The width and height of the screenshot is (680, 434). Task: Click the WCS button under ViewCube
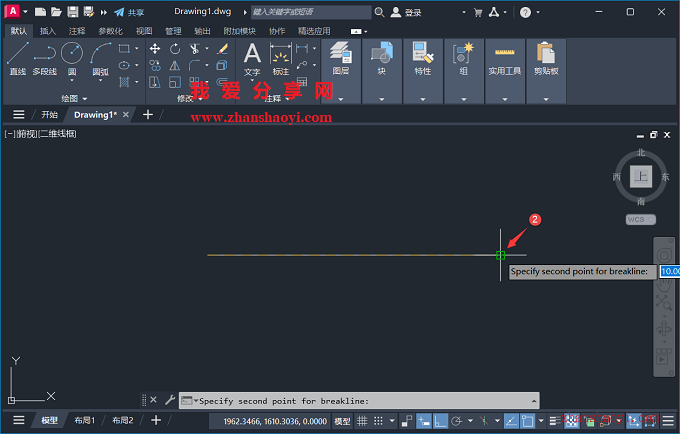point(641,220)
